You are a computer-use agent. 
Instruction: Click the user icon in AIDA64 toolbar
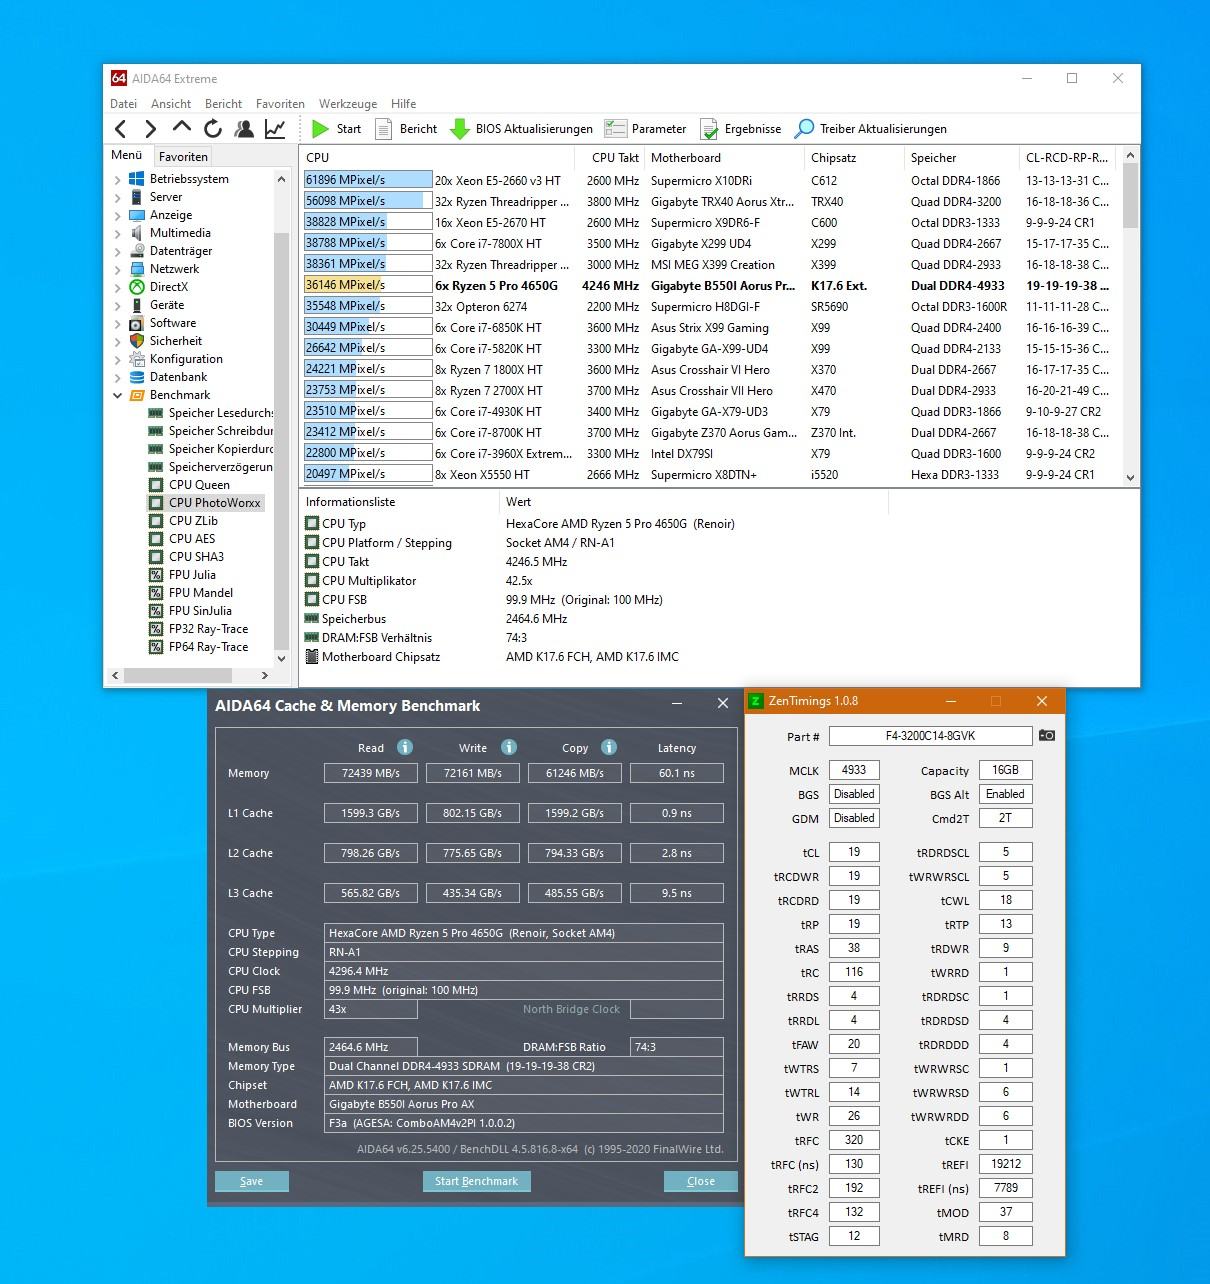pyautogui.click(x=244, y=129)
